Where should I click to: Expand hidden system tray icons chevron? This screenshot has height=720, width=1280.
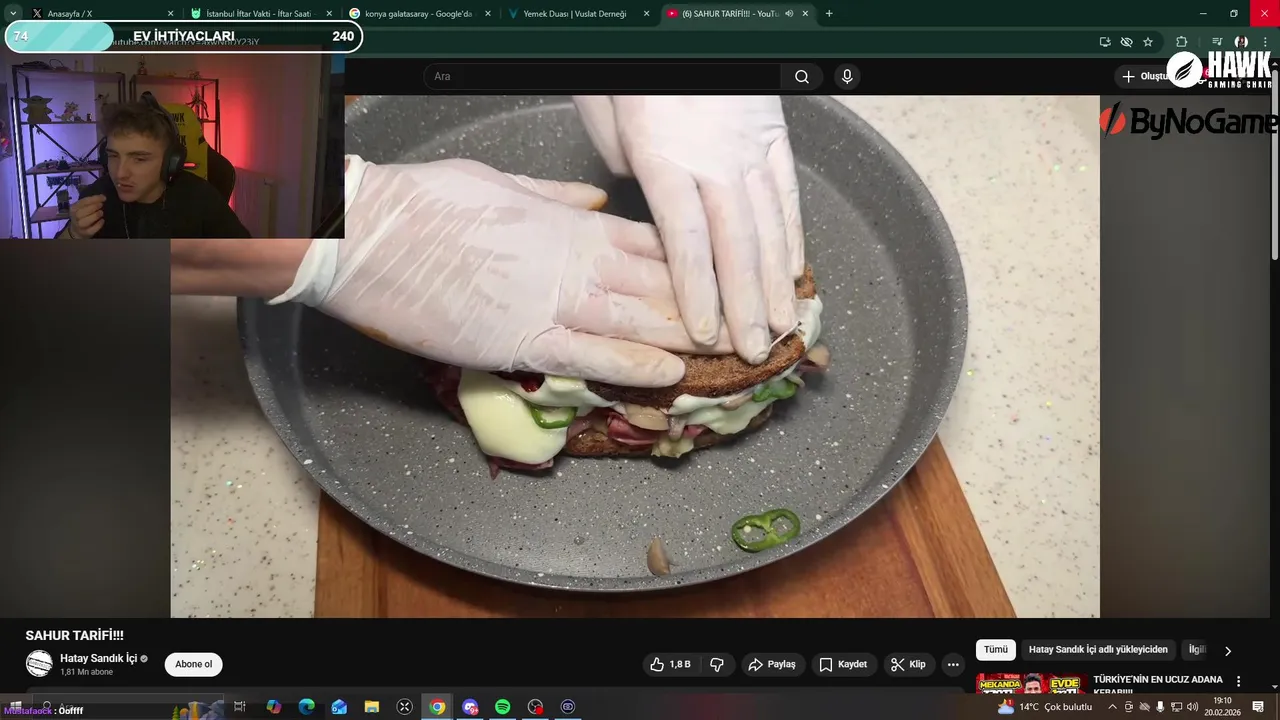point(1112,707)
